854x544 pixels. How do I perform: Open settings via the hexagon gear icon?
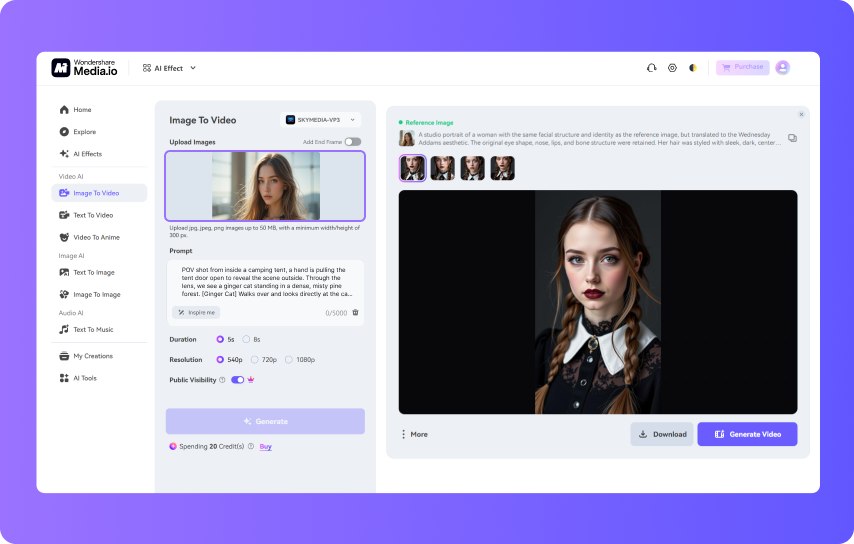pos(672,68)
